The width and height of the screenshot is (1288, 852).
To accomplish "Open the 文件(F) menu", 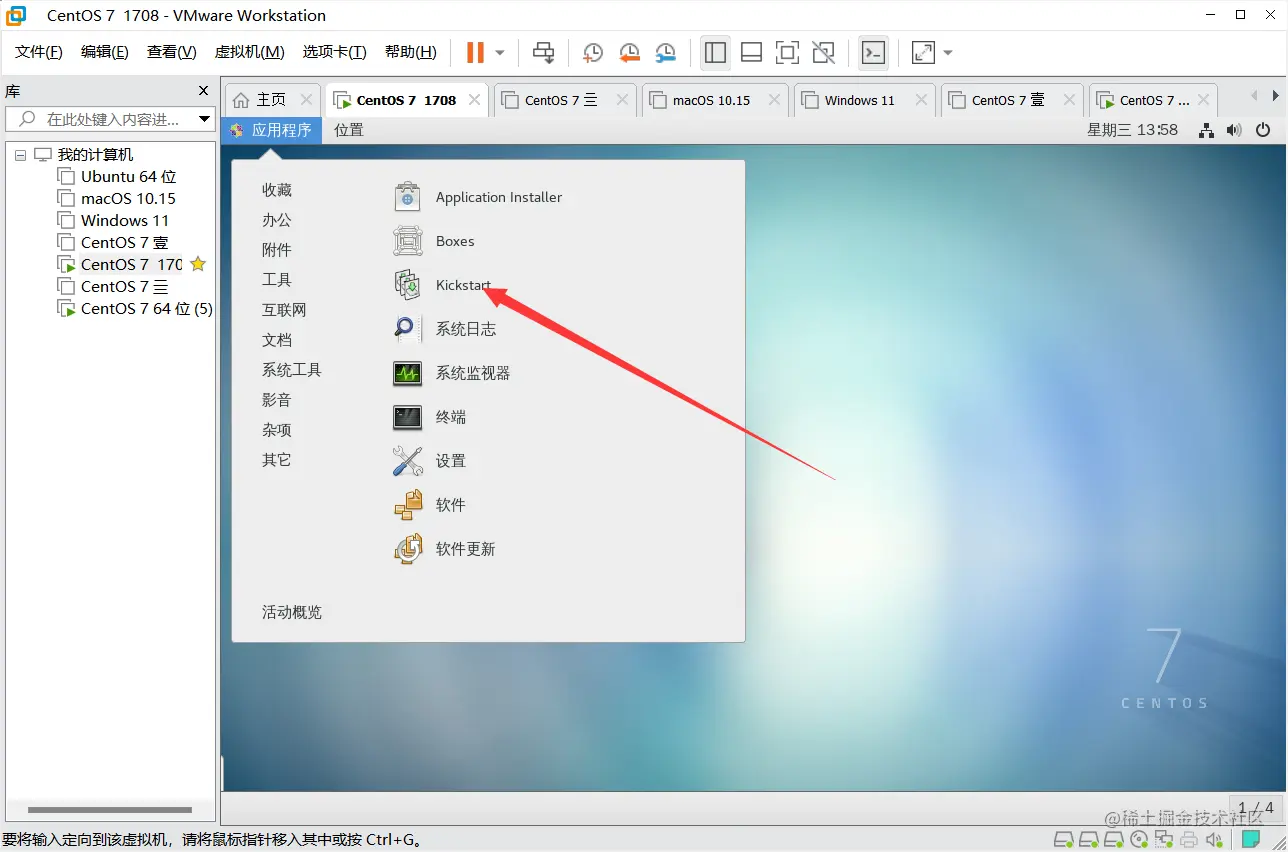I will 39,52.
